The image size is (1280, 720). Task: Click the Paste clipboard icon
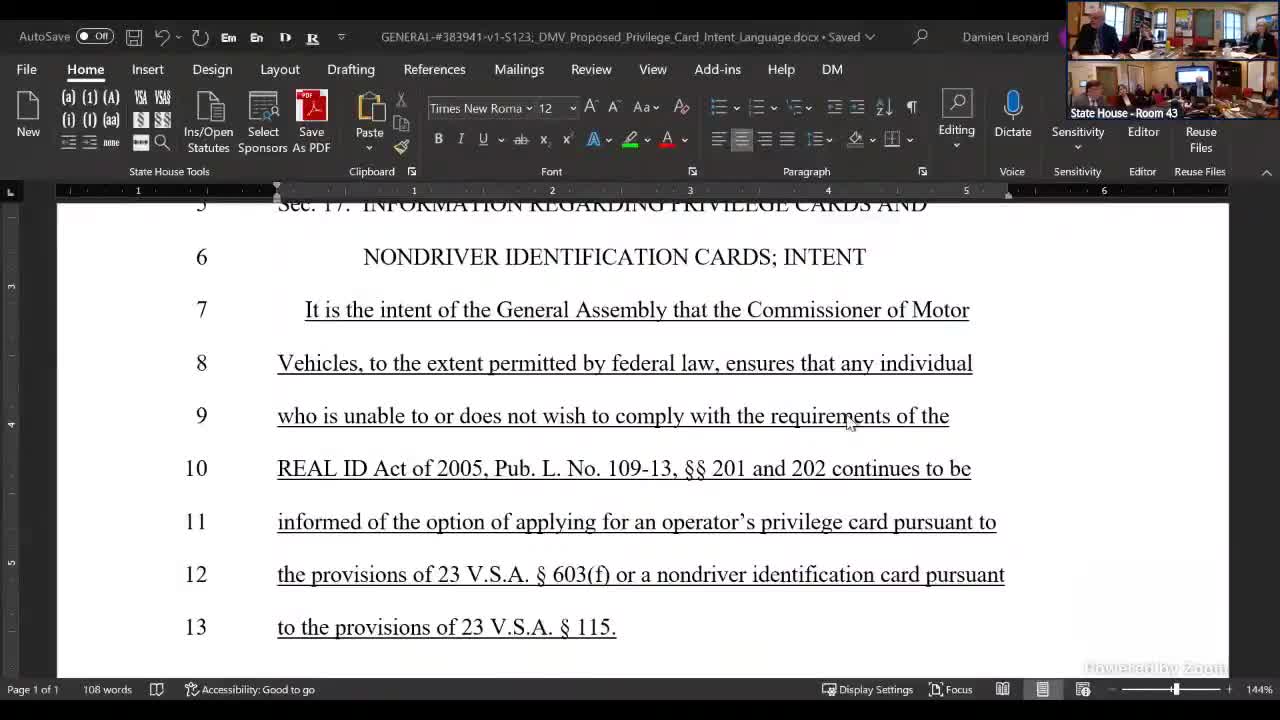(370, 108)
